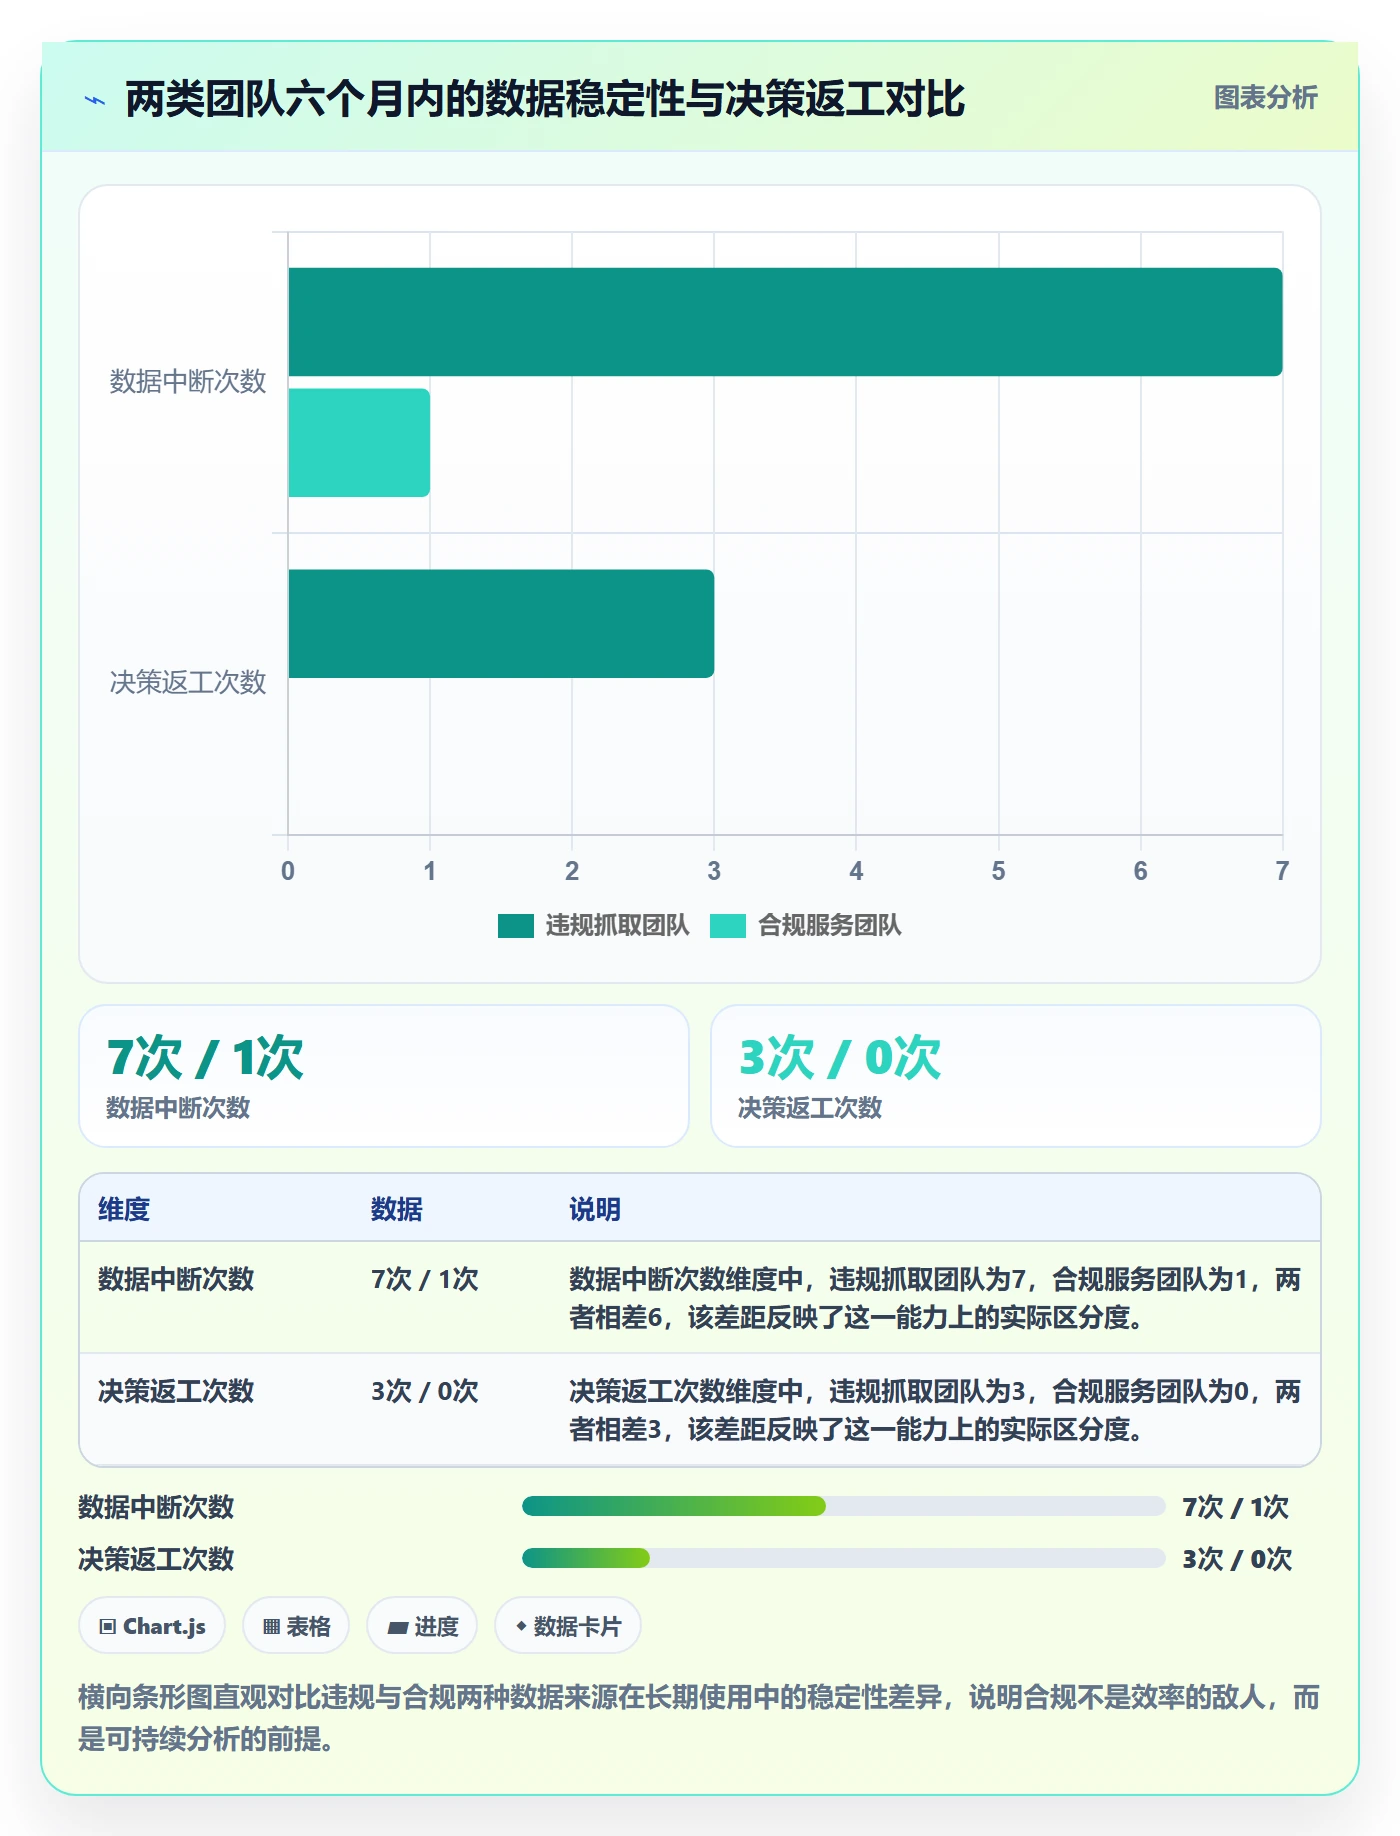Toggle the 违规抓取团队 legend swatch
Viewport: 1400px width, 1836px height.
[516, 926]
